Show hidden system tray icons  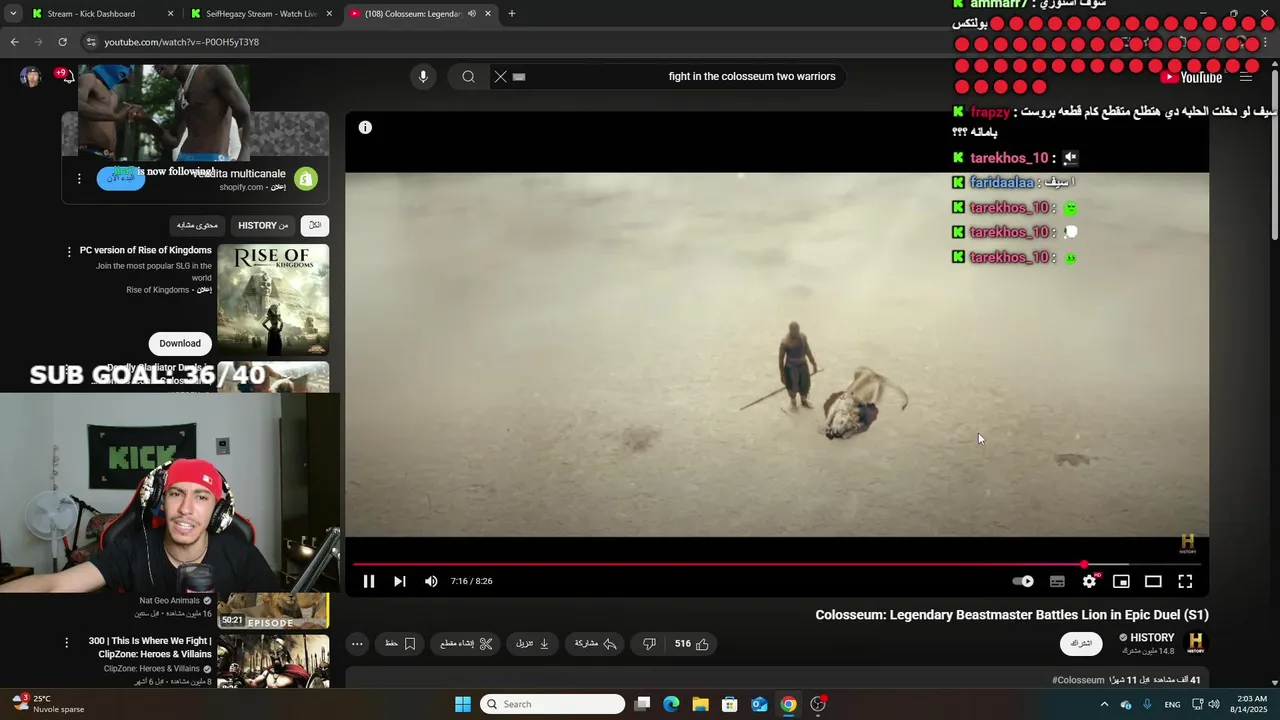pos(1104,704)
